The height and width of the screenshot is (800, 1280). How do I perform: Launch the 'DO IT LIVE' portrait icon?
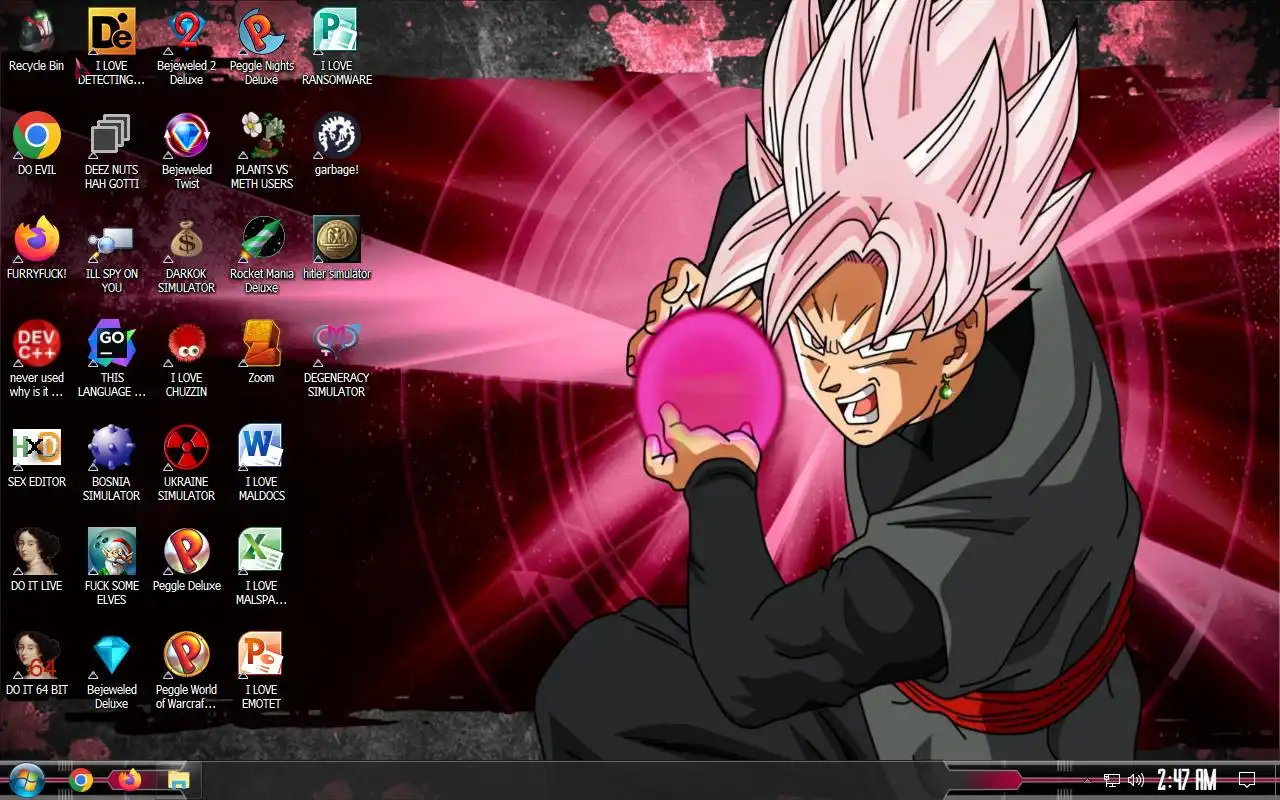coord(36,560)
